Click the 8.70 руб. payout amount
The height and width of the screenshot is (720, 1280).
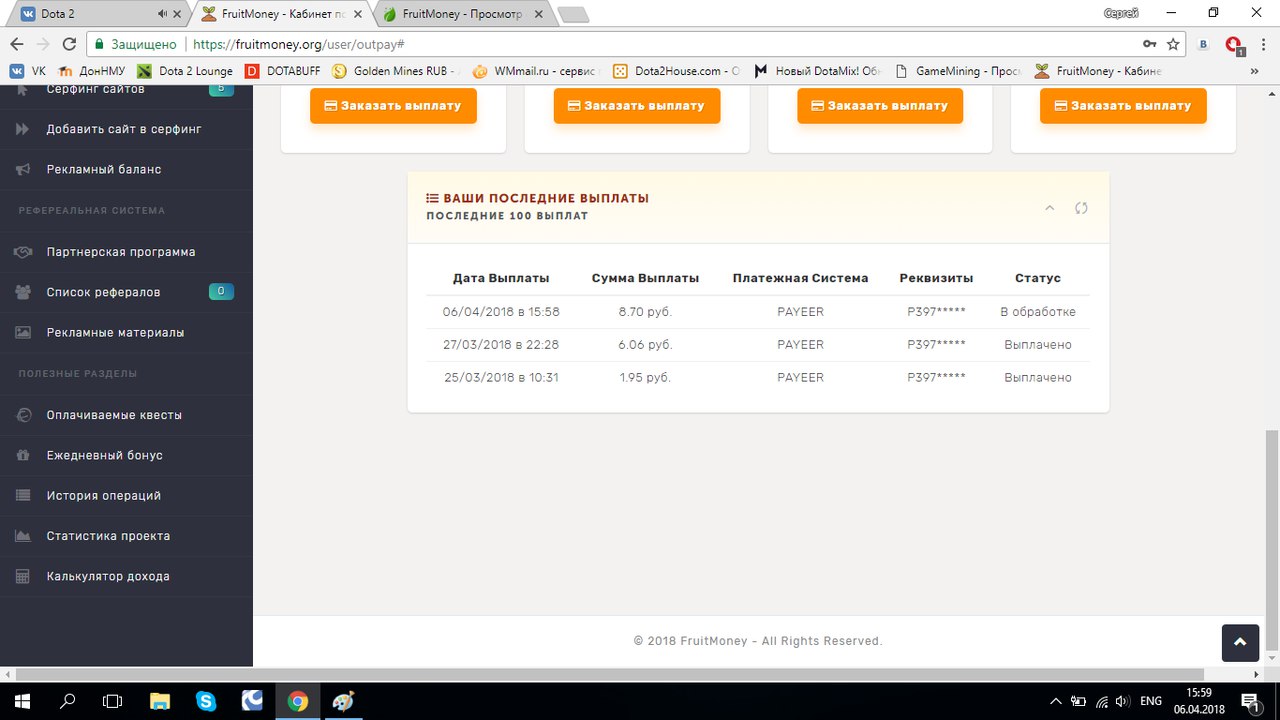[645, 312]
